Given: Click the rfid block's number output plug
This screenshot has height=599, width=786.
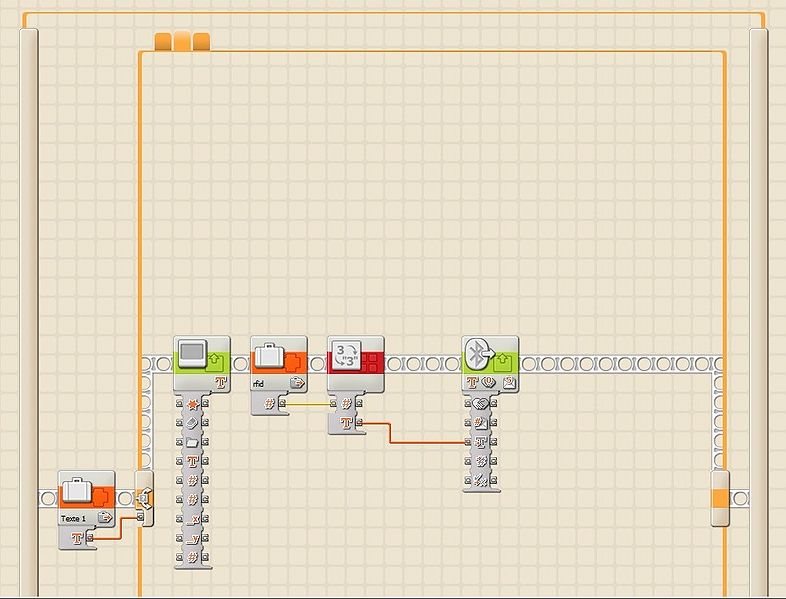Looking at the screenshot, I should coord(283,404).
